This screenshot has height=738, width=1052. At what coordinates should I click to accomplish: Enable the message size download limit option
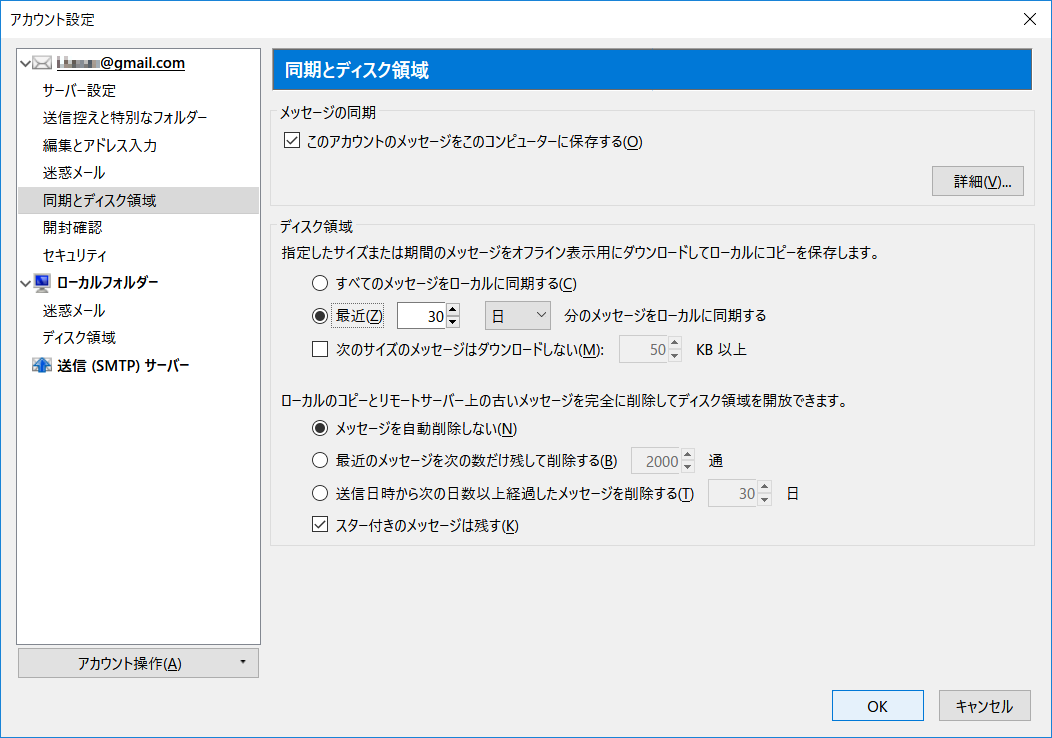pos(320,348)
